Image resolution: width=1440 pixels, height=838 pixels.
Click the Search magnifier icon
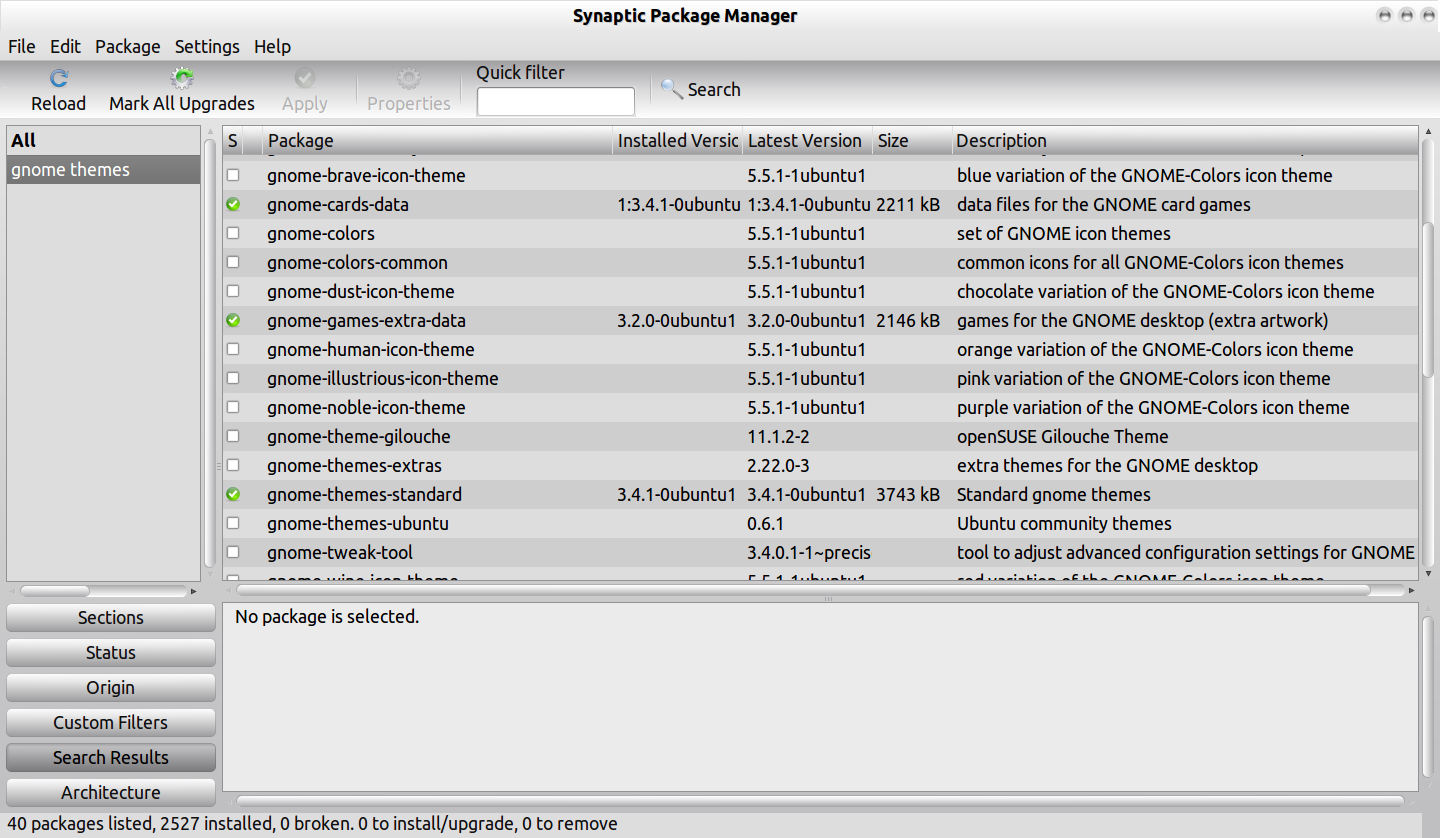[x=672, y=89]
